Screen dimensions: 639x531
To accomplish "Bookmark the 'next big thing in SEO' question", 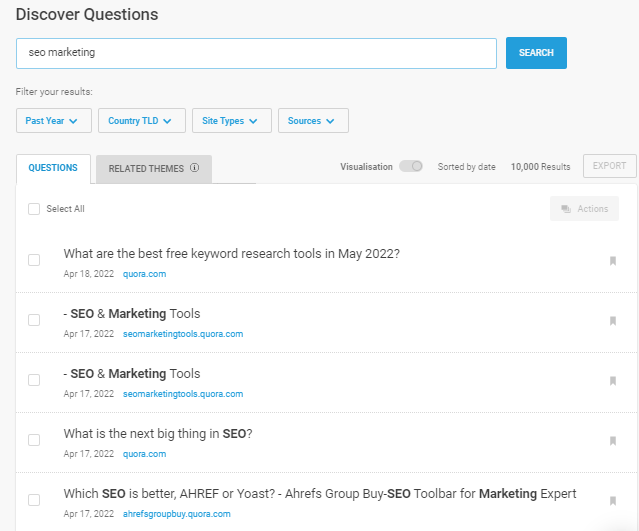I will pyautogui.click(x=612, y=441).
